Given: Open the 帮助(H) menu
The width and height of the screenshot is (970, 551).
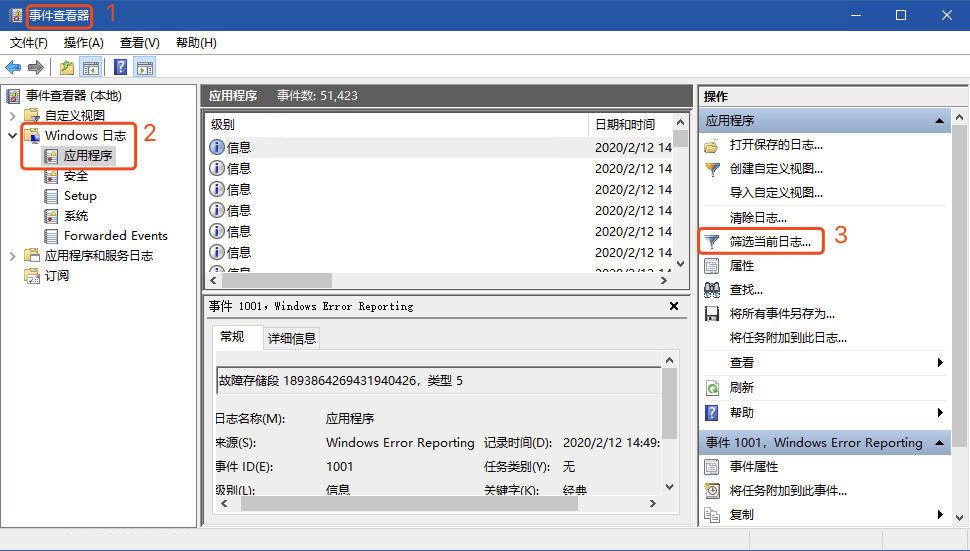Looking at the screenshot, I should coord(196,43).
